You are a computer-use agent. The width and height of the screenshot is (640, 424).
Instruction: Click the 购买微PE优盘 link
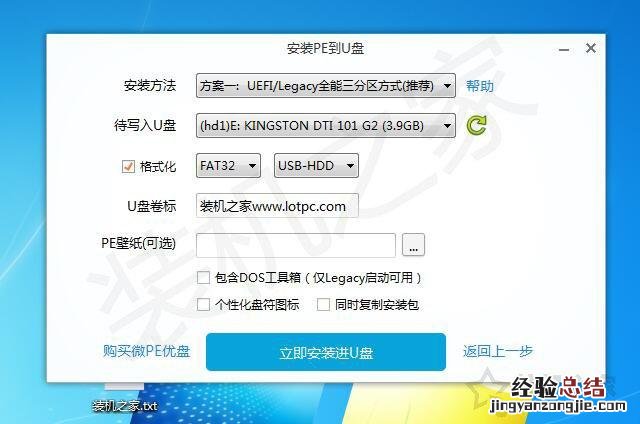point(147,351)
